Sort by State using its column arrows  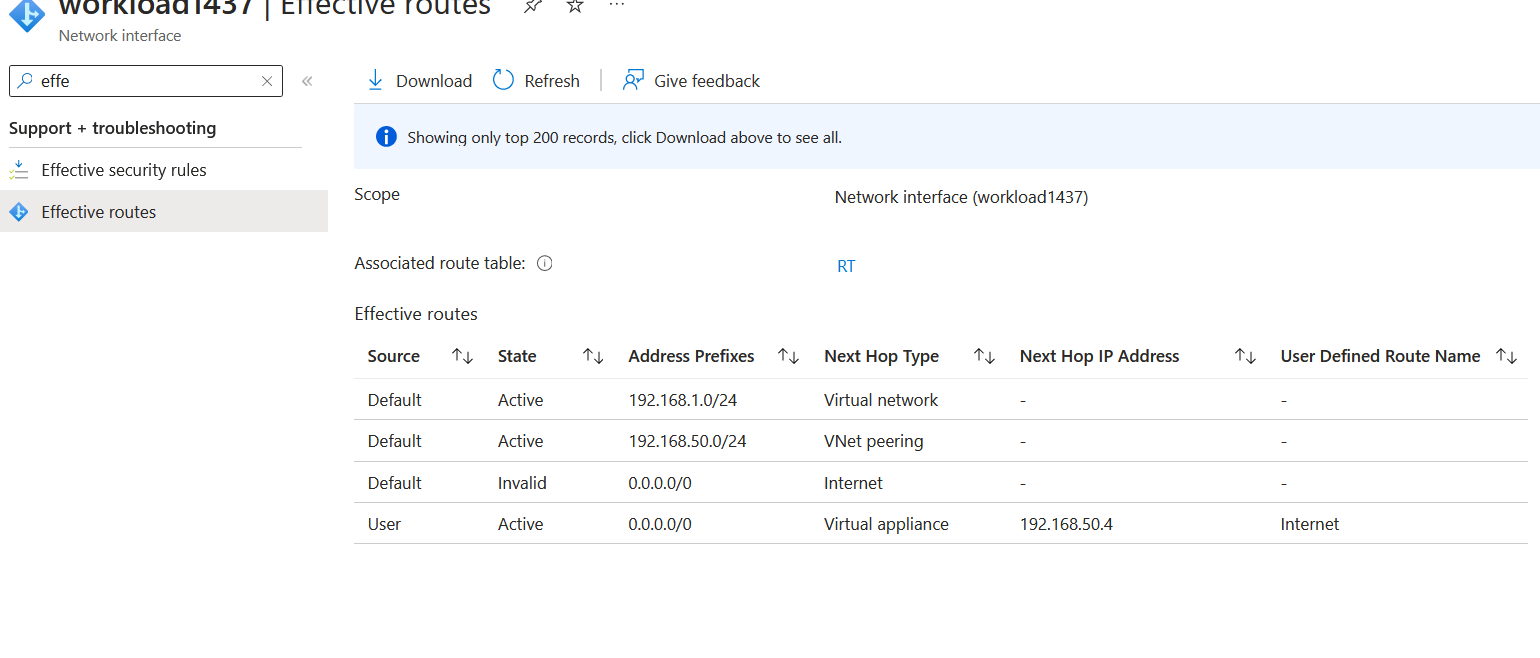coord(592,356)
